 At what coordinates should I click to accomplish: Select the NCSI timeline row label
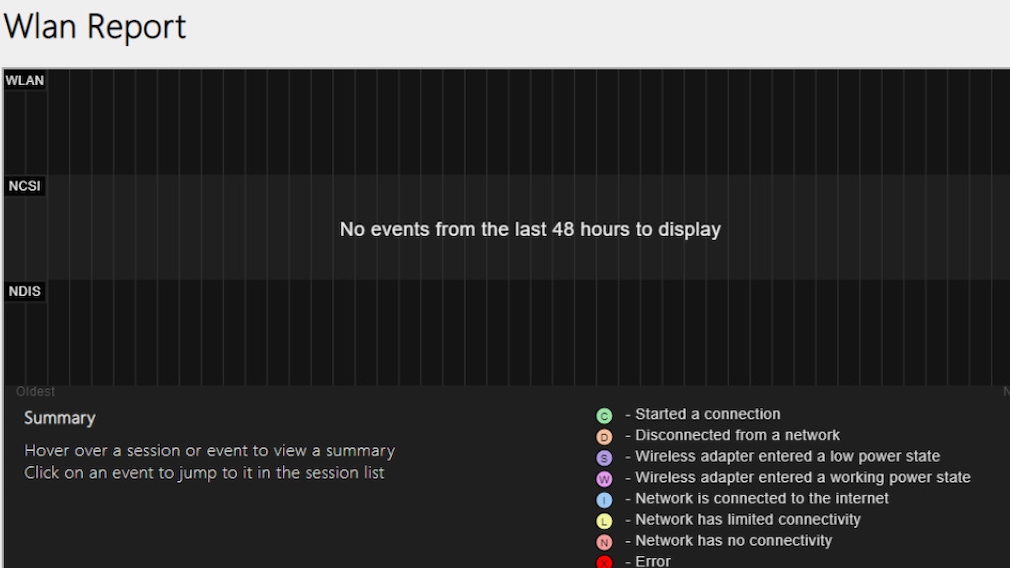(x=25, y=186)
